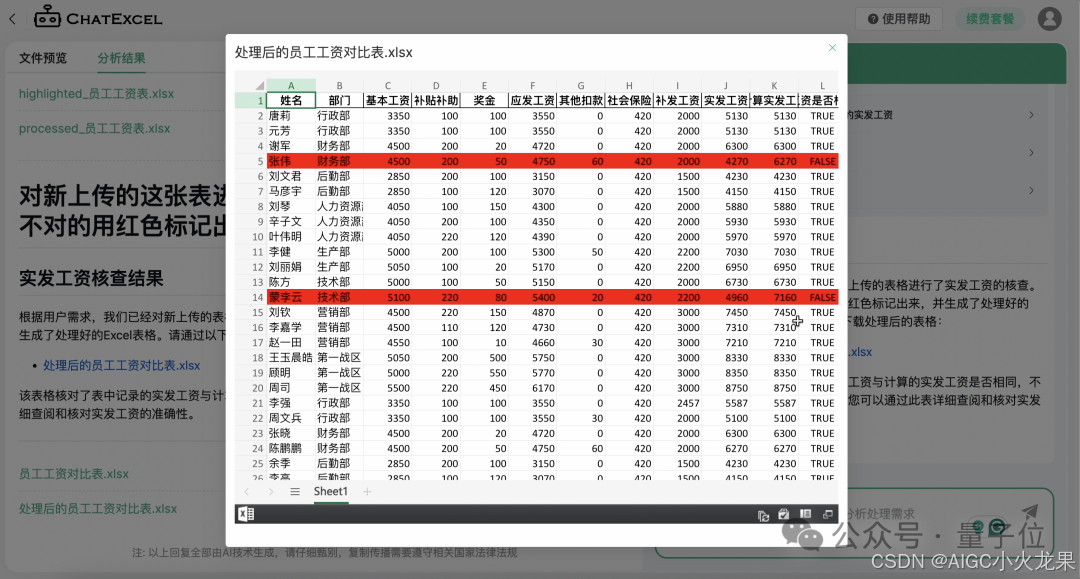Select row 14 header
1080x579 pixels.
coord(251,297)
